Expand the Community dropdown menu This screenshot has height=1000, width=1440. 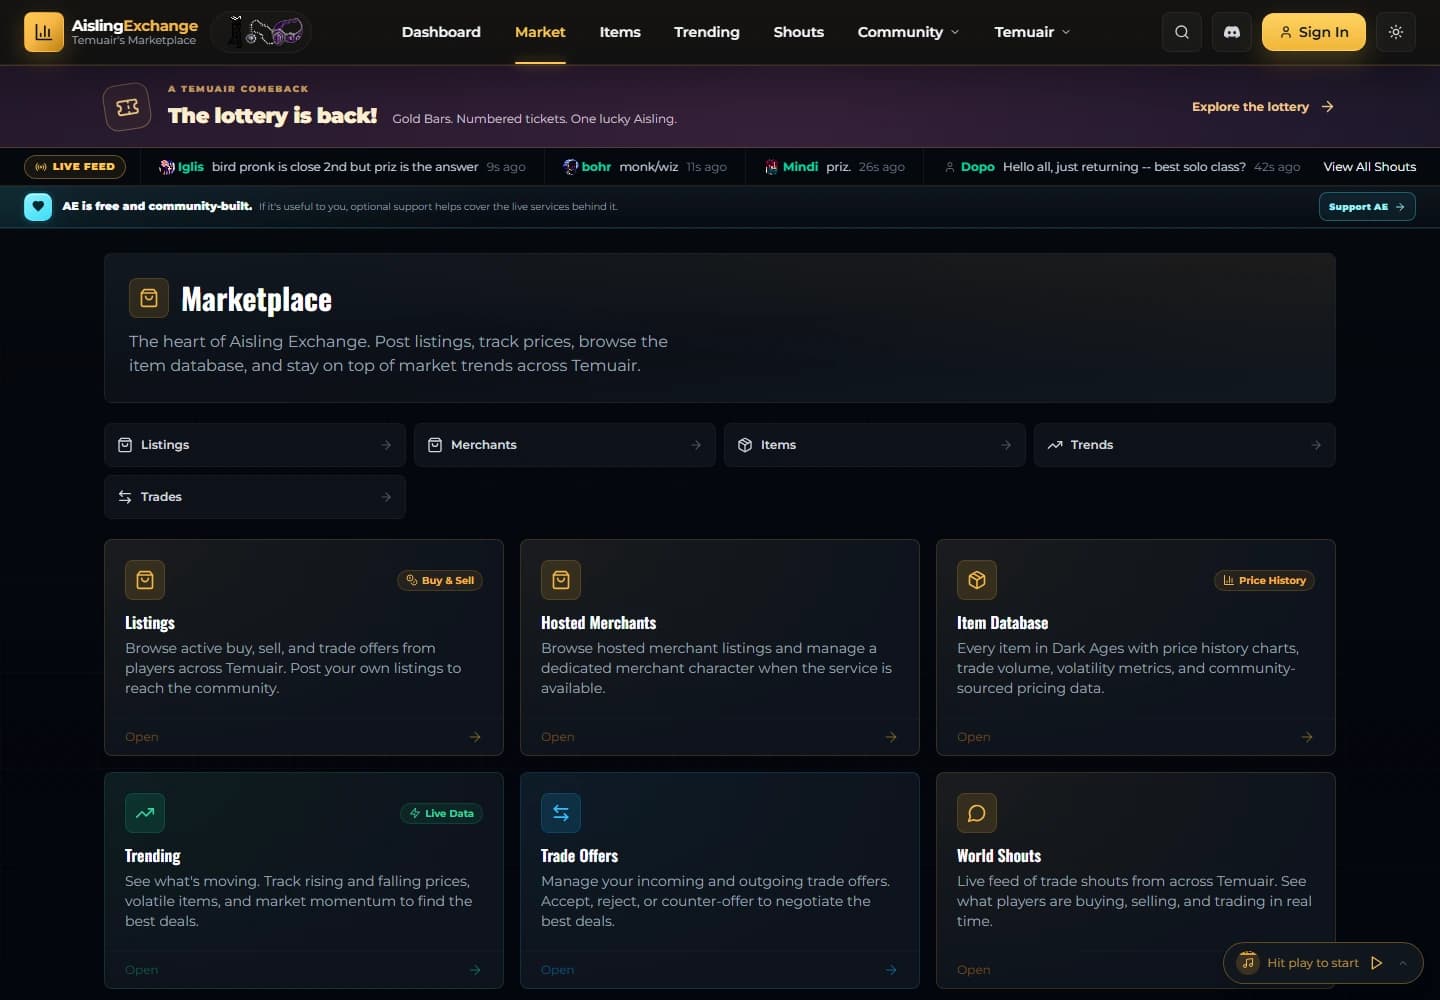click(908, 32)
